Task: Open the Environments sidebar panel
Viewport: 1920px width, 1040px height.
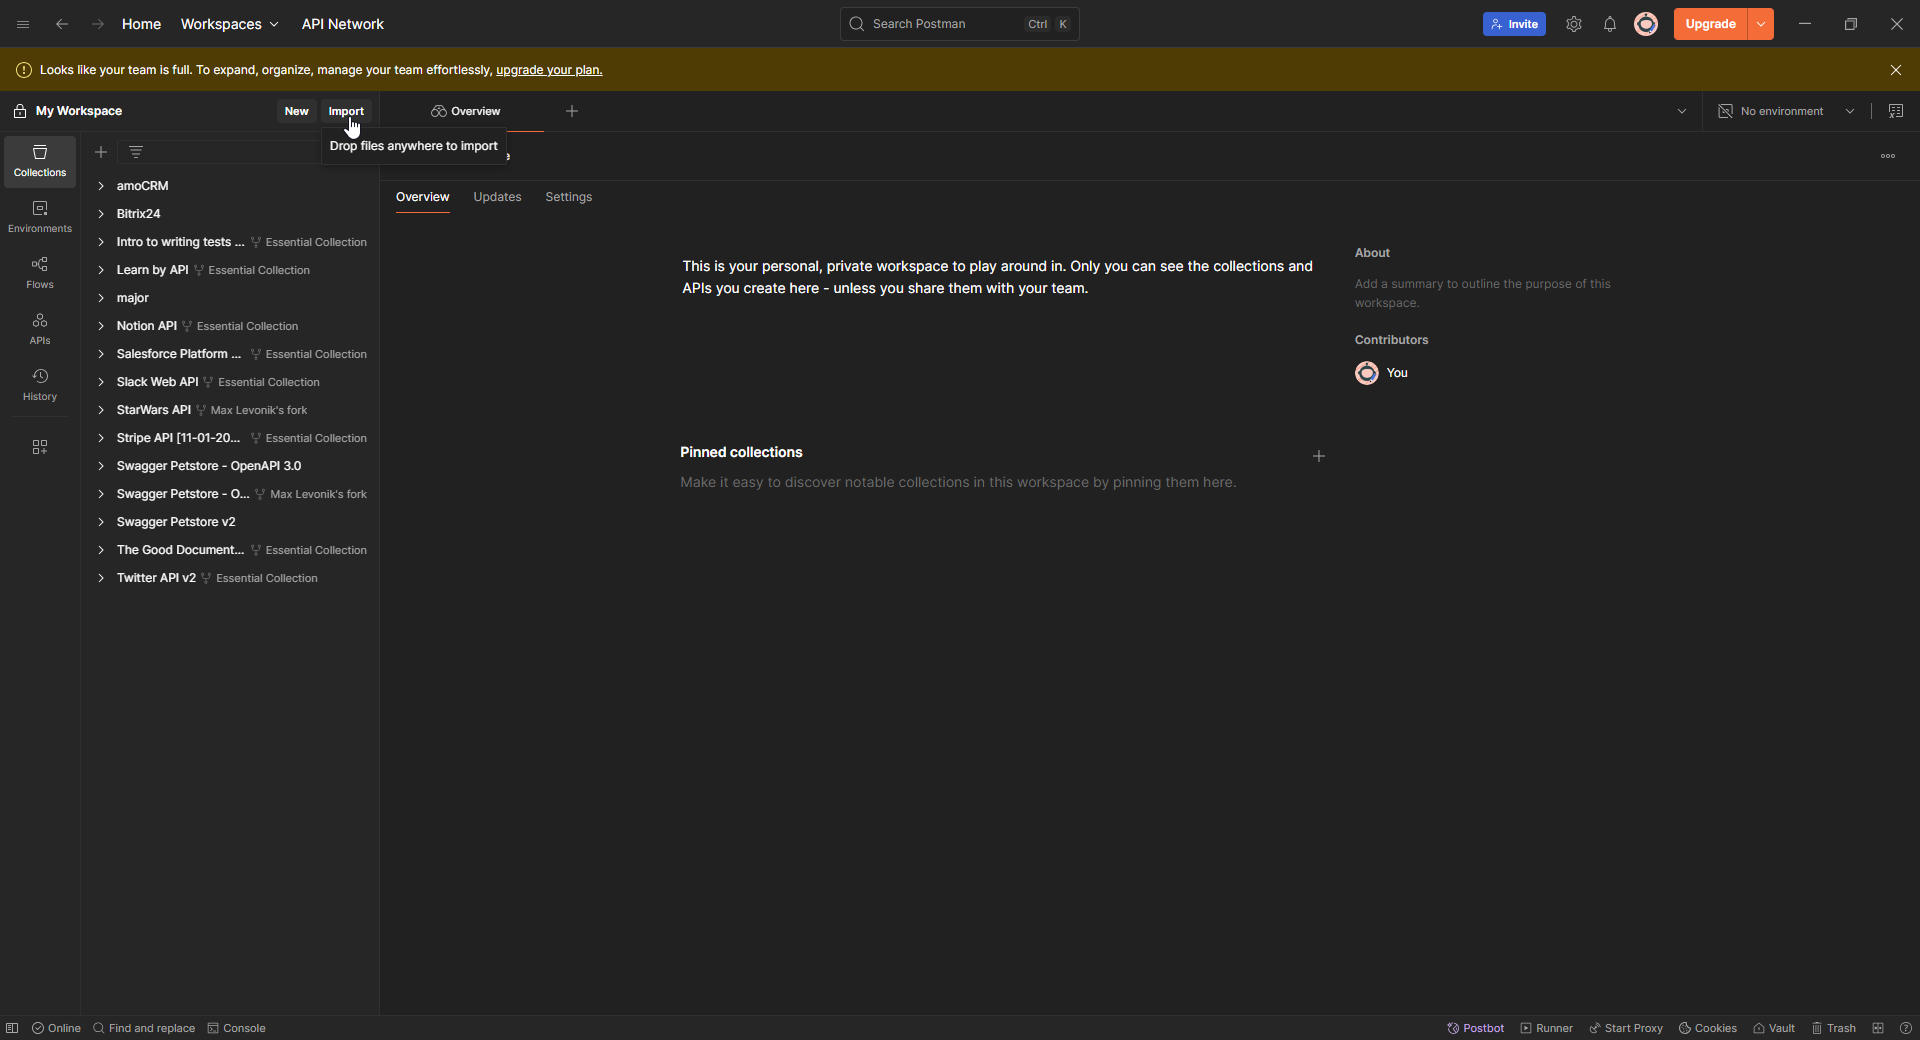Action: pos(40,217)
